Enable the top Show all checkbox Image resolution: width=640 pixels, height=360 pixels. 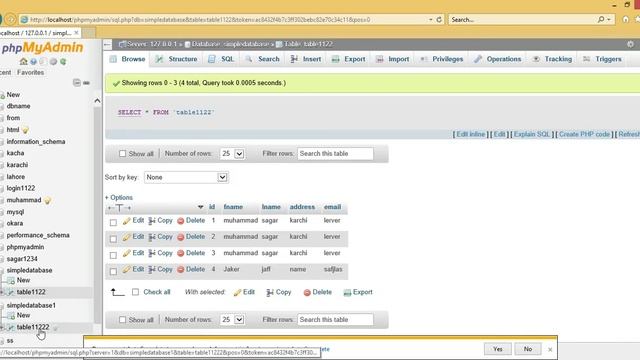[x=122, y=154]
